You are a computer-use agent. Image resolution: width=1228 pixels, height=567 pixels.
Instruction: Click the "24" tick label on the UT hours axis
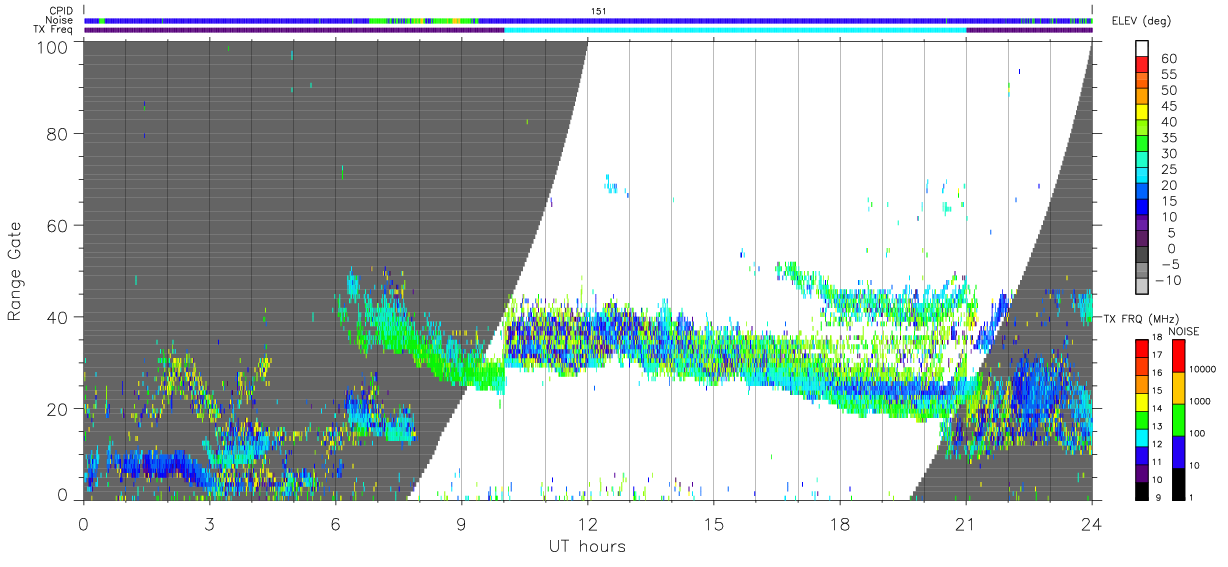(1091, 523)
